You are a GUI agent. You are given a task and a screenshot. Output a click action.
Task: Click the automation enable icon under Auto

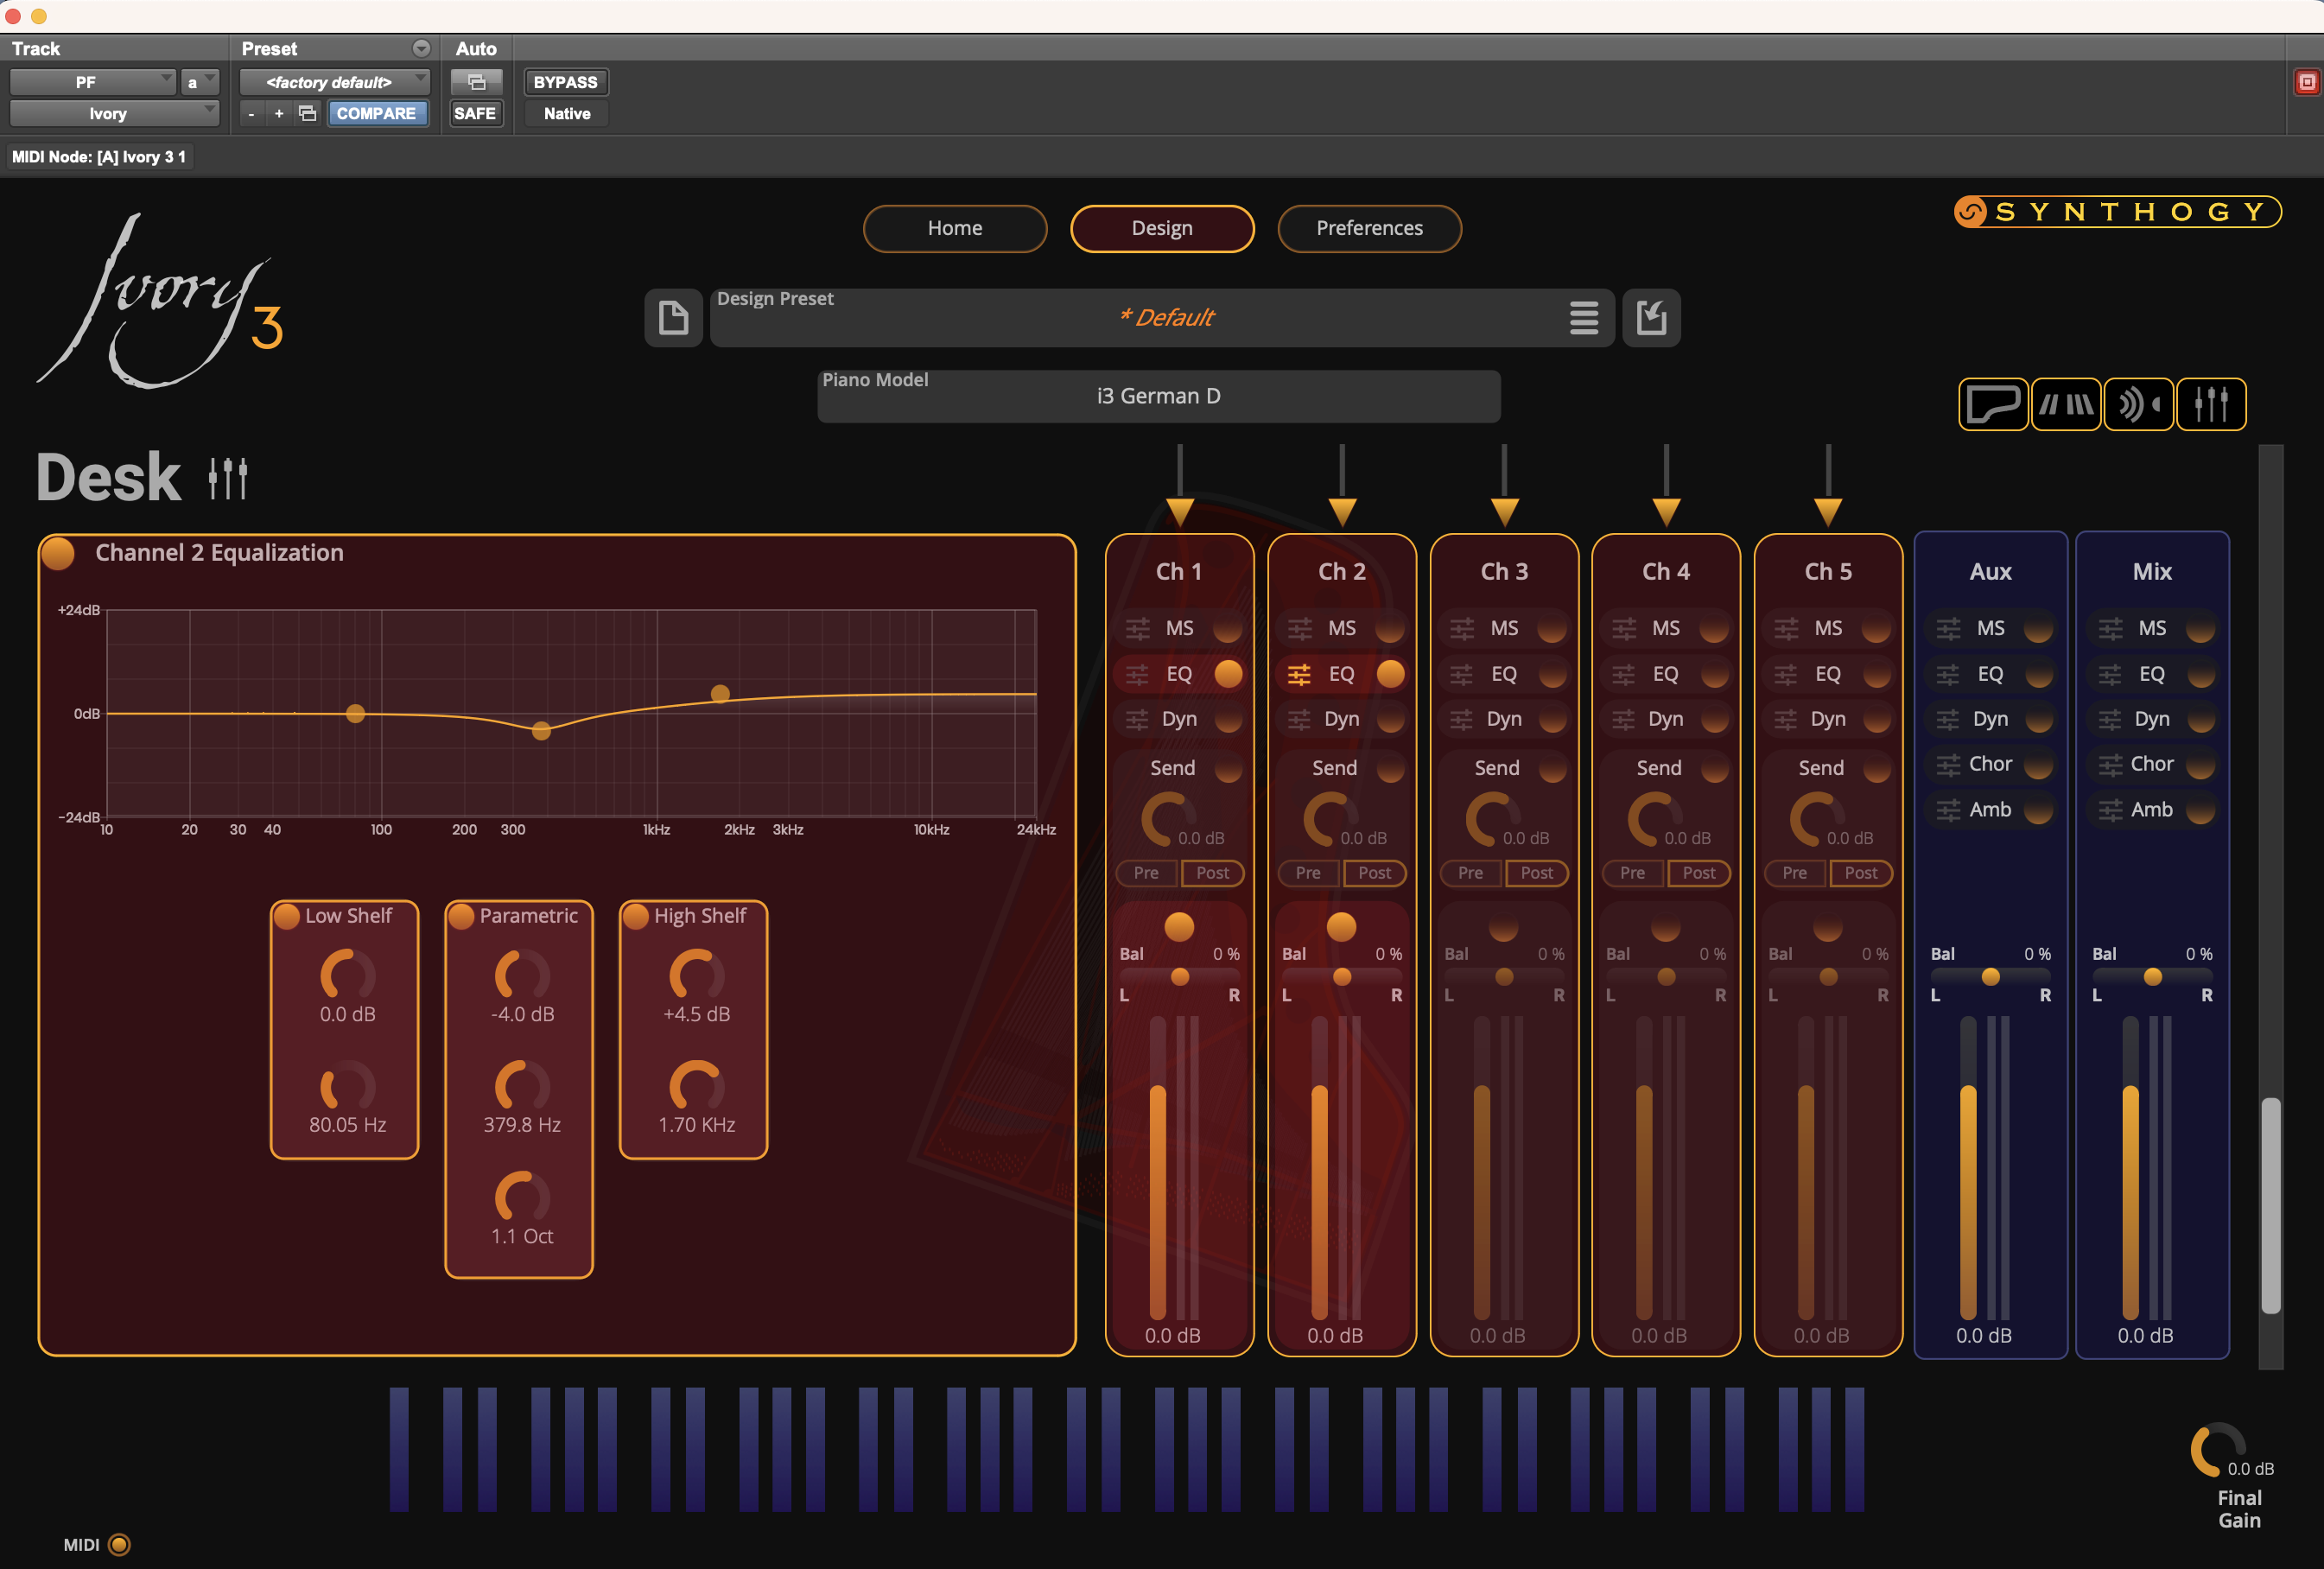(476, 82)
